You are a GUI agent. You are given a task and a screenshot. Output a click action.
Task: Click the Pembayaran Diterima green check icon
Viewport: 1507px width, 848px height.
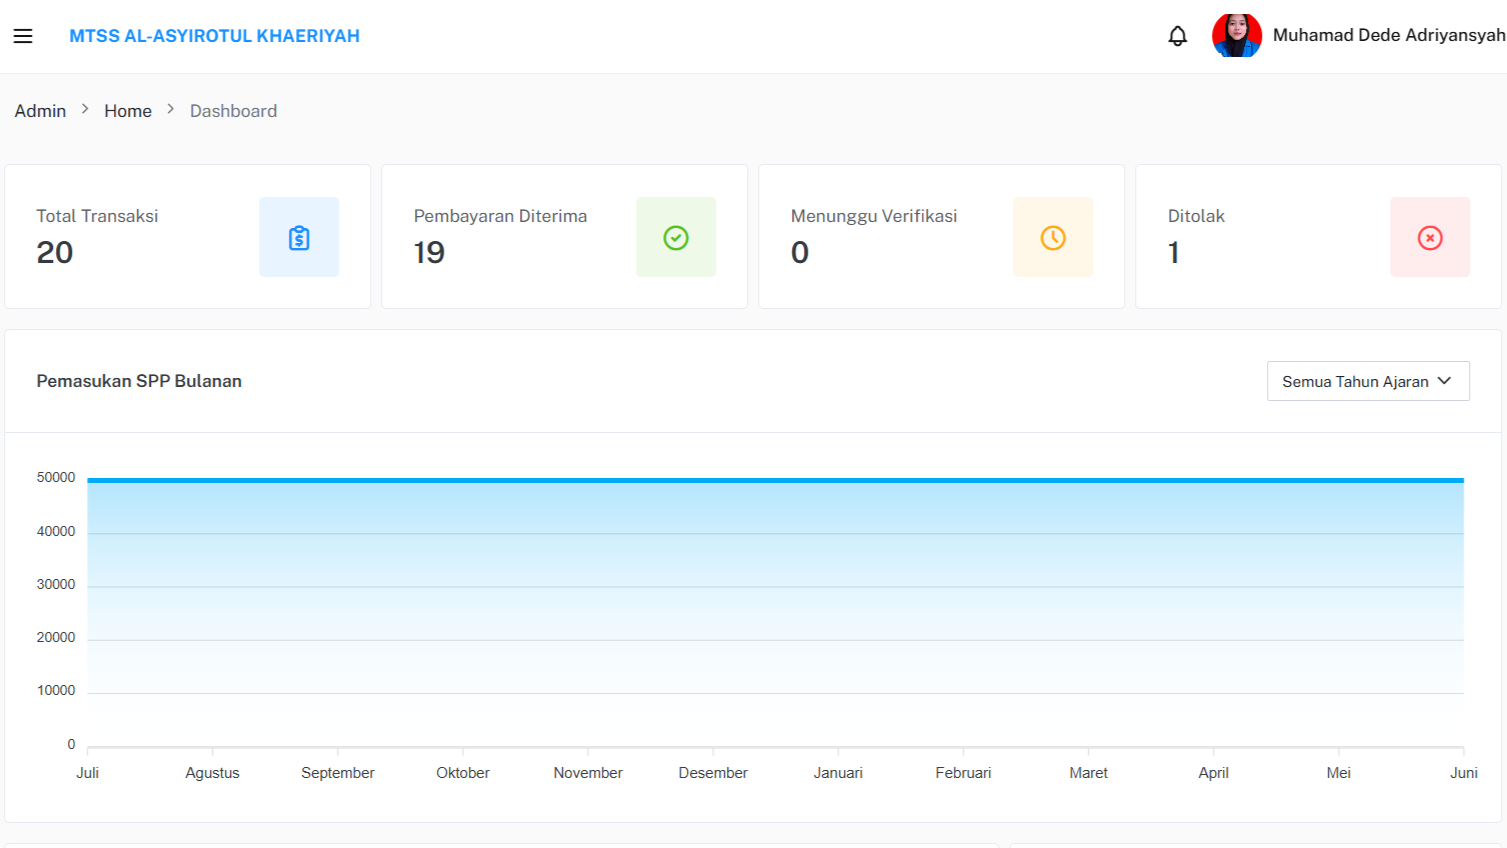676,237
